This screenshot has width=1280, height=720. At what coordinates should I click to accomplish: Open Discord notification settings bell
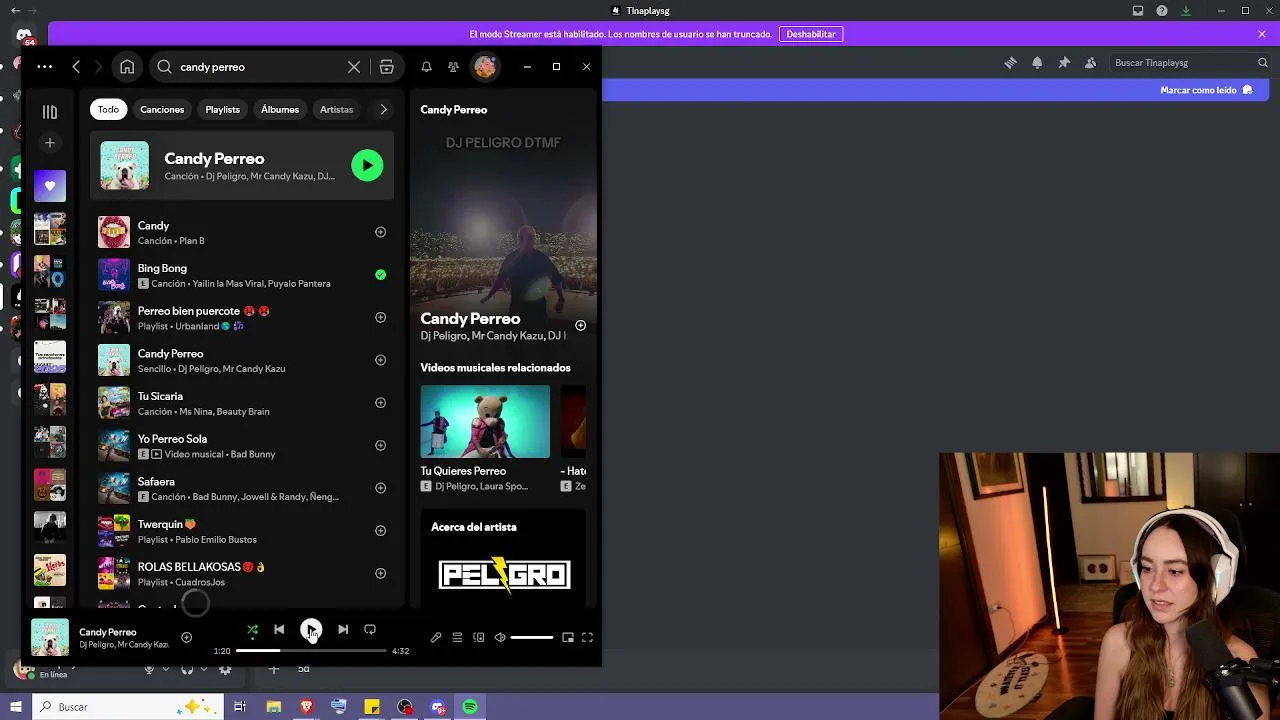(x=1037, y=62)
